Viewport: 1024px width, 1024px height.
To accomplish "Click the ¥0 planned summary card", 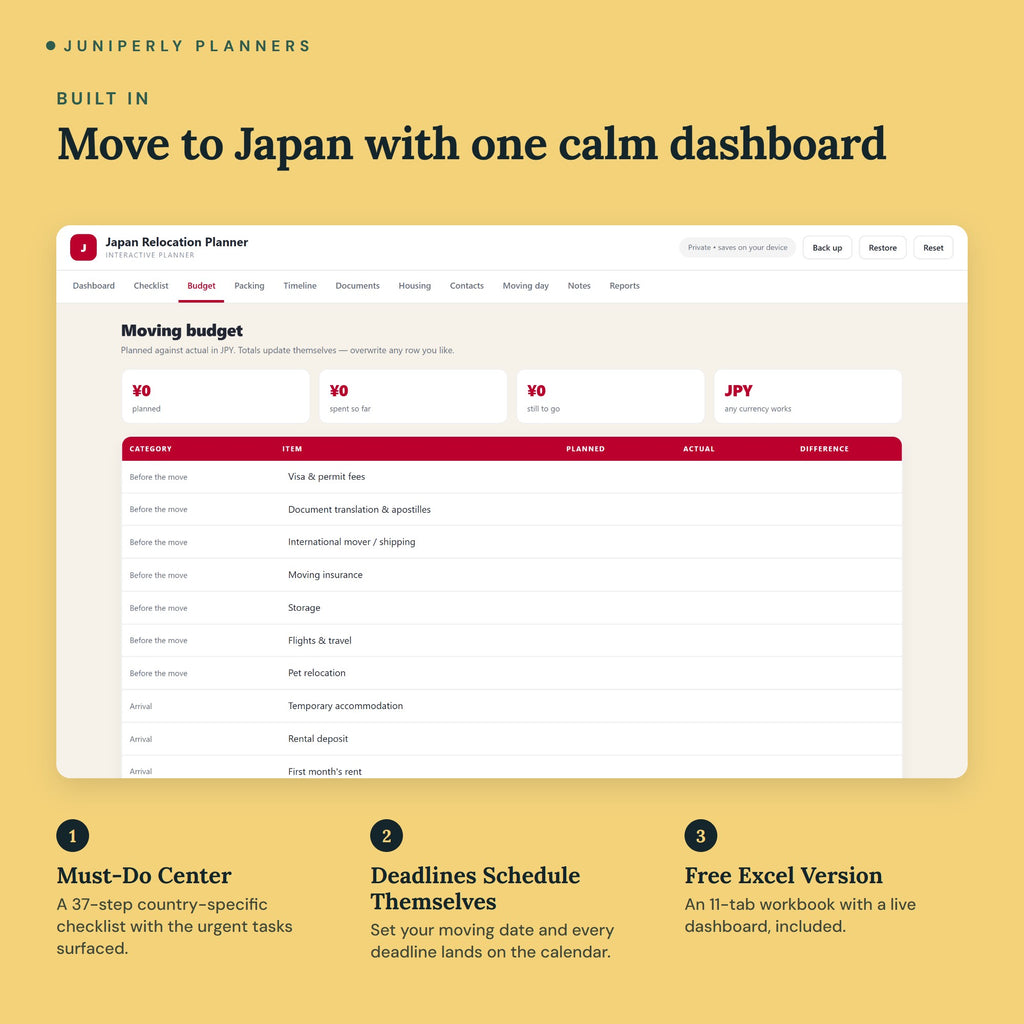I will (x=216, y=396).
